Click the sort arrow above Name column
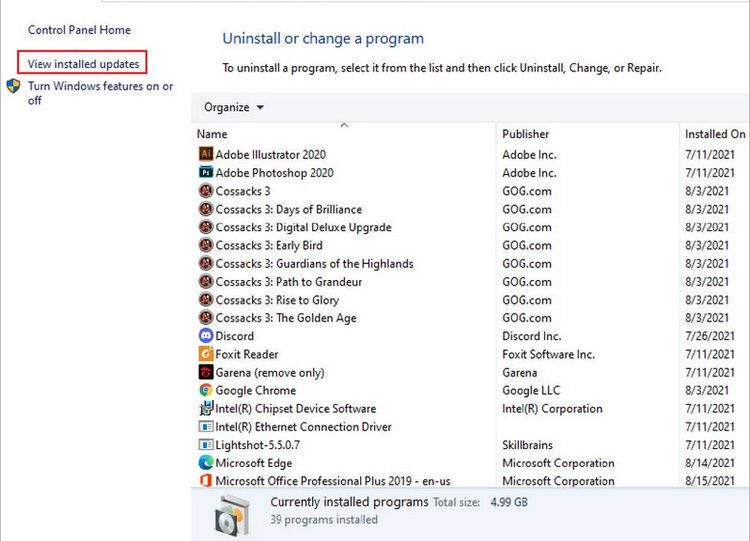This screenshot has width=750, height=541. point(344,125)
